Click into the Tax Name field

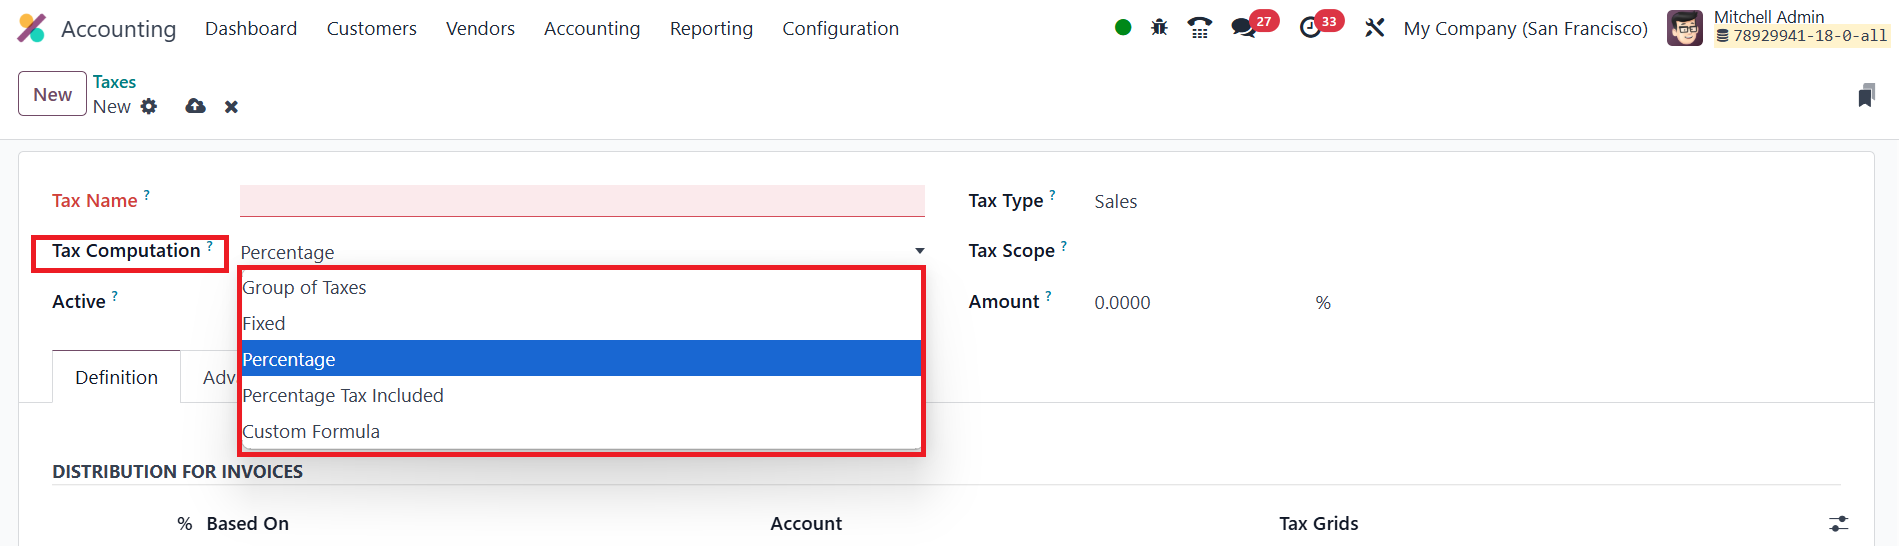point(582,201)
